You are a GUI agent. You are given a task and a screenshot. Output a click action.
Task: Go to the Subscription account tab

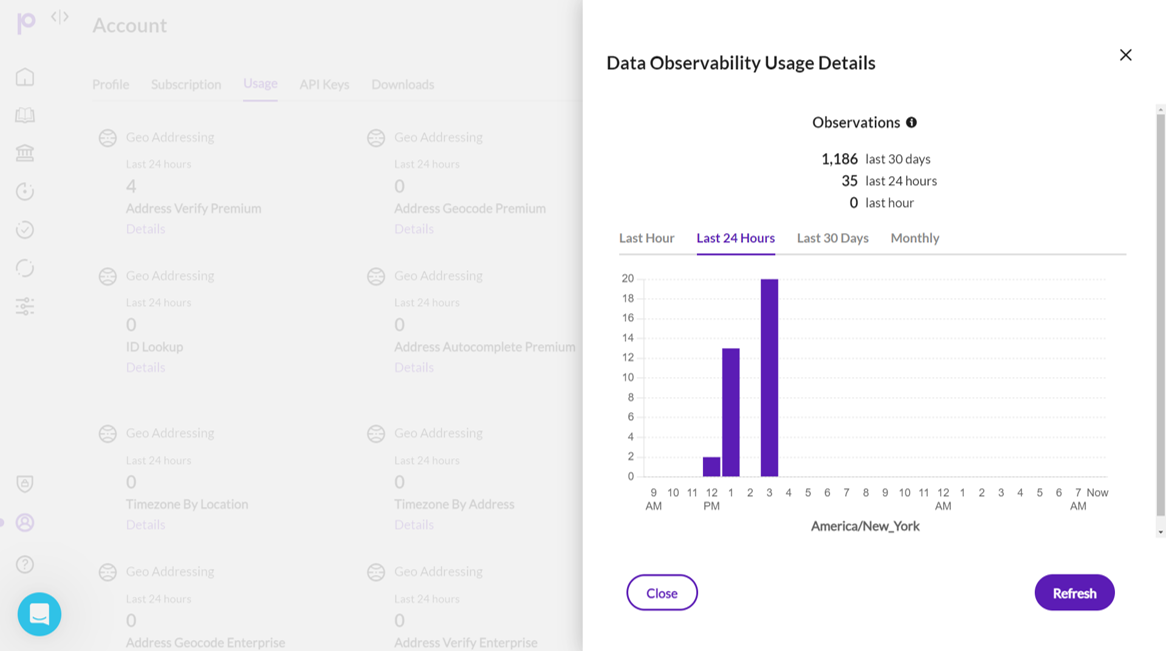click(x=186, y=84)
